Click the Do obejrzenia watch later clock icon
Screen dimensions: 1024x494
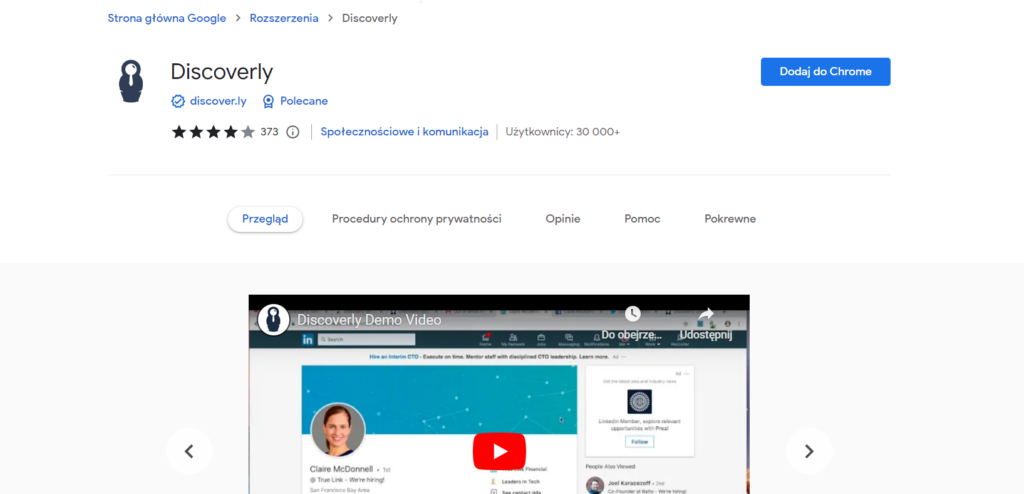point(632,314)
